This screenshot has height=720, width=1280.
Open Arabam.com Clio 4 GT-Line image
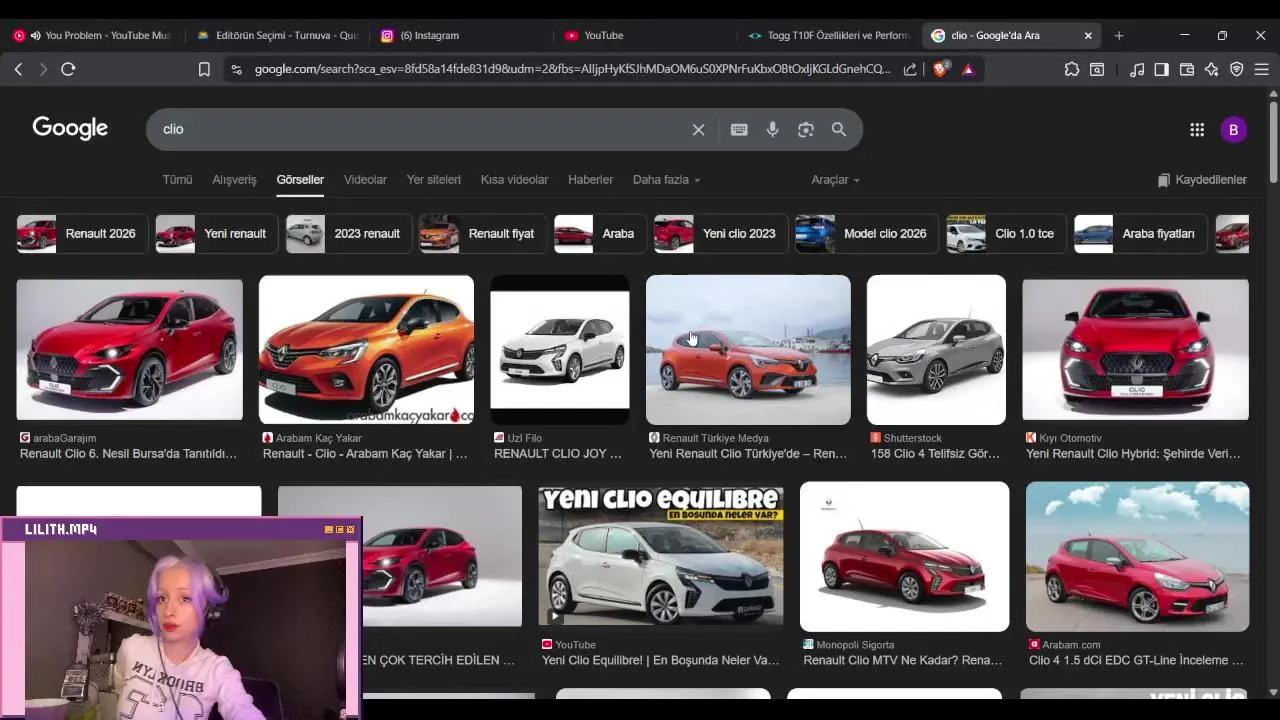click(x=1137, y=556)
